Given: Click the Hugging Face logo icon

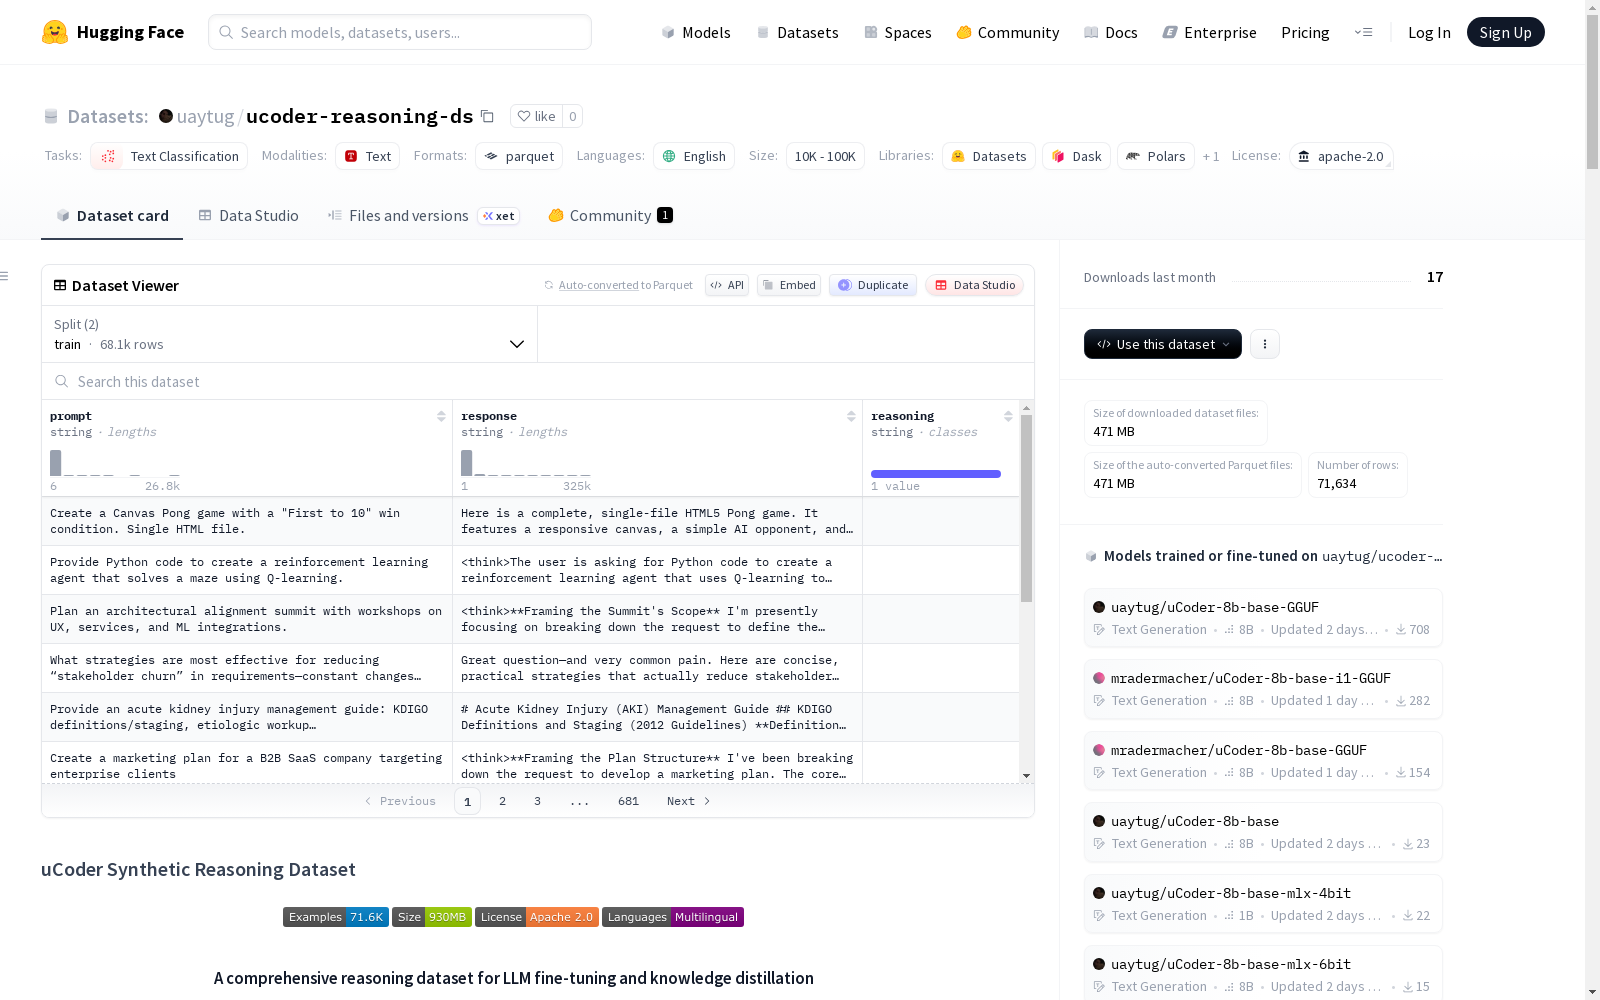Looking at the screenshot, I should pos(55,32).
